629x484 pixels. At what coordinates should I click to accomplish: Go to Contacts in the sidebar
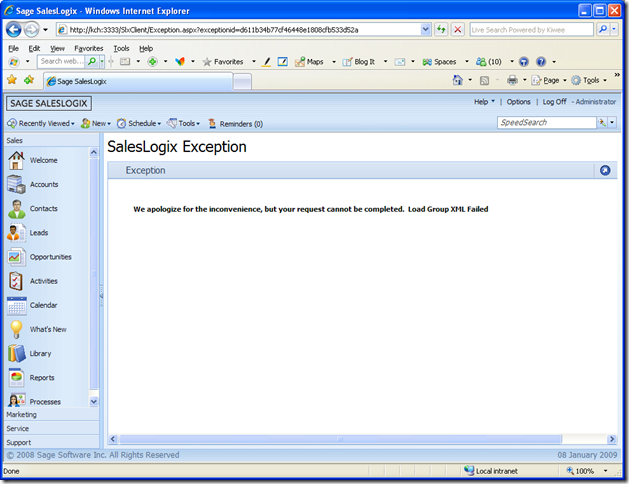point(33,209)
